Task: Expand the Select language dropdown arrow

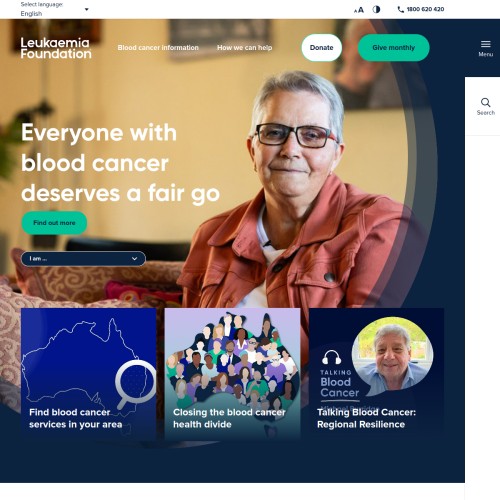Action: pyautogui.click(x=87, y=9)
